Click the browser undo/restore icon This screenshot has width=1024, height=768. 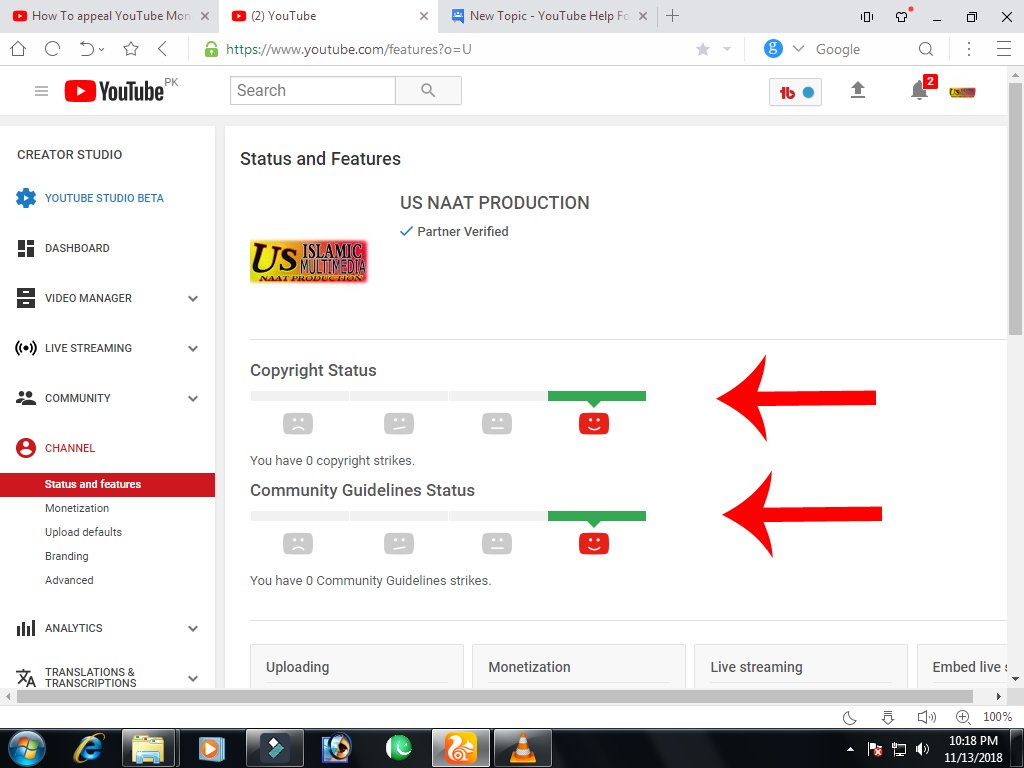pyautogui.click(x=86, y=49)
